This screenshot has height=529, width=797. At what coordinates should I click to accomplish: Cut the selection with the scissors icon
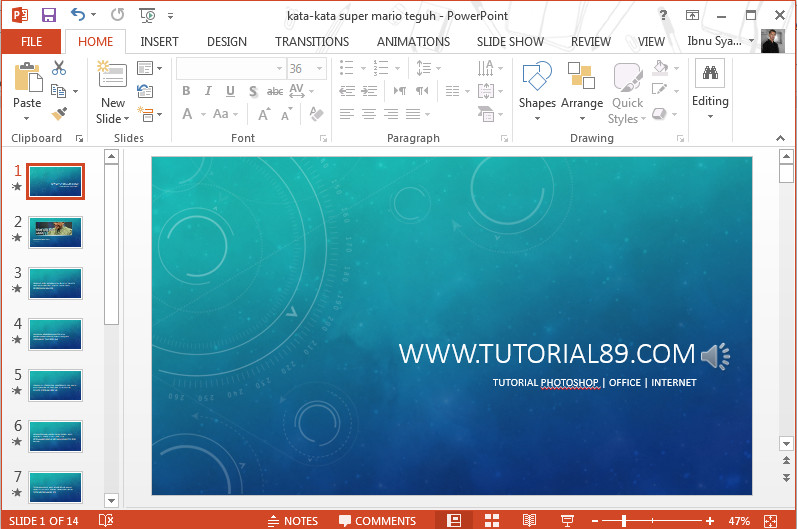[59, 68]
